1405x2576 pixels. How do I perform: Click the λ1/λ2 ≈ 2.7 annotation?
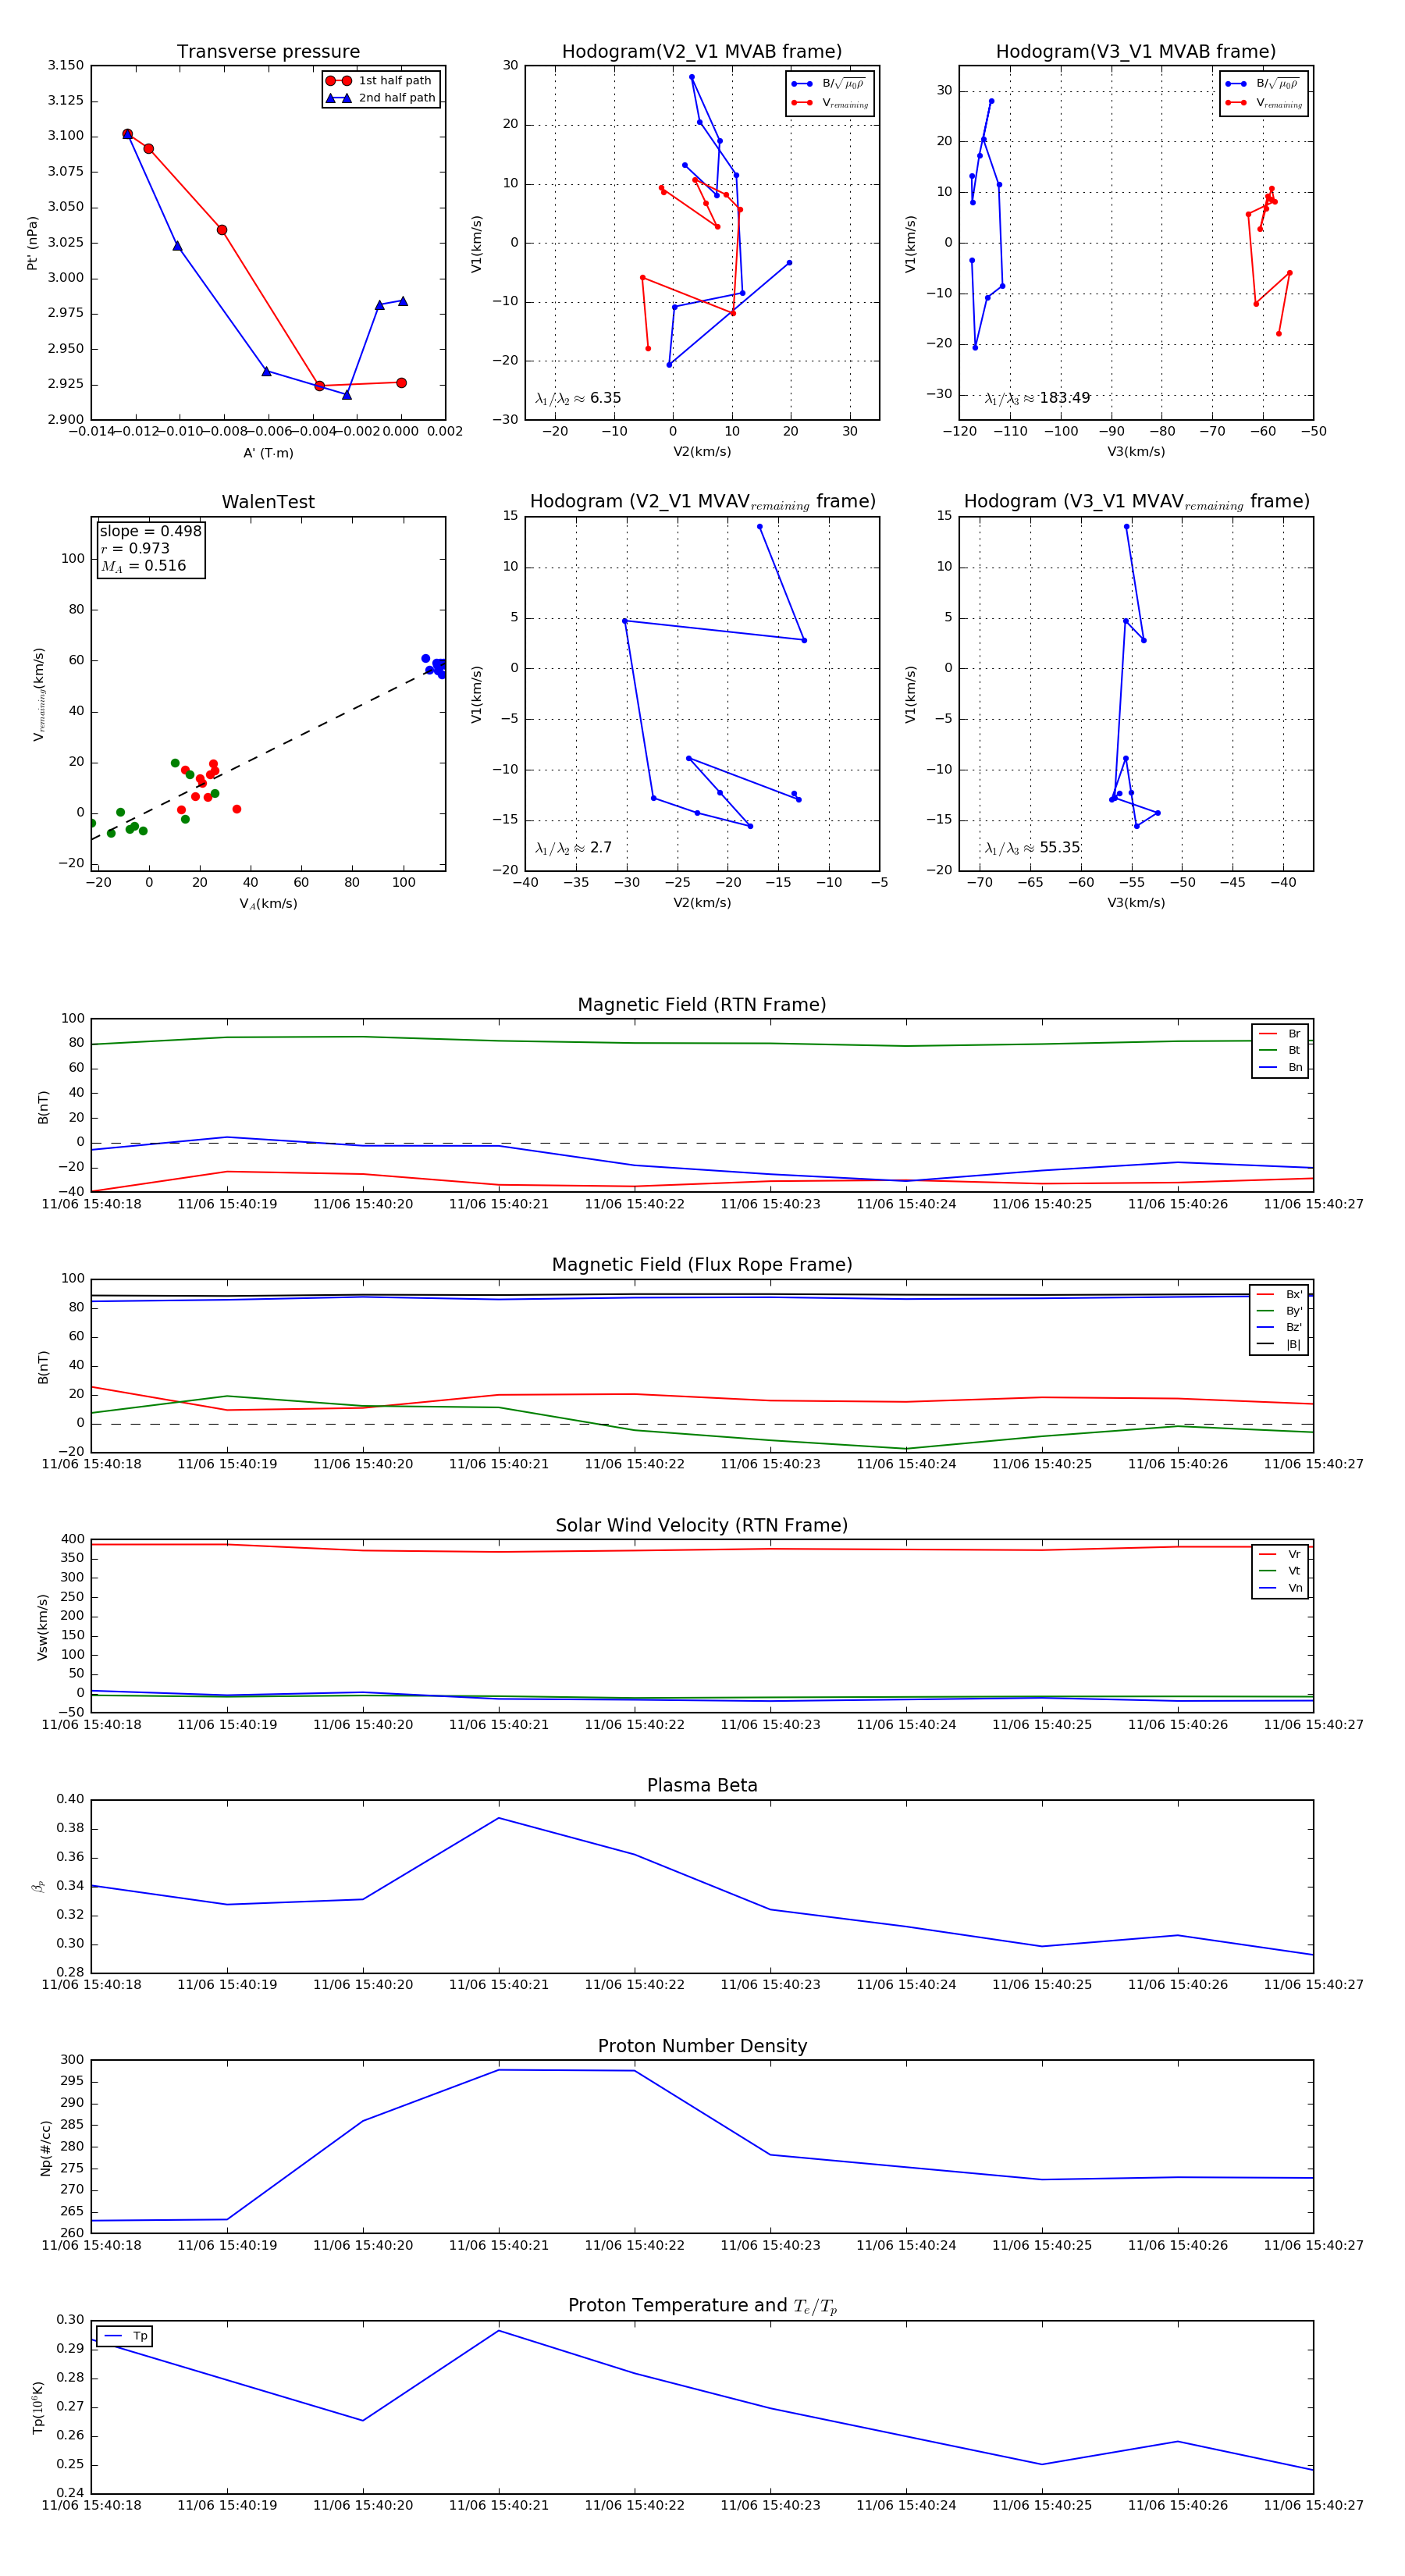point(573,848)
